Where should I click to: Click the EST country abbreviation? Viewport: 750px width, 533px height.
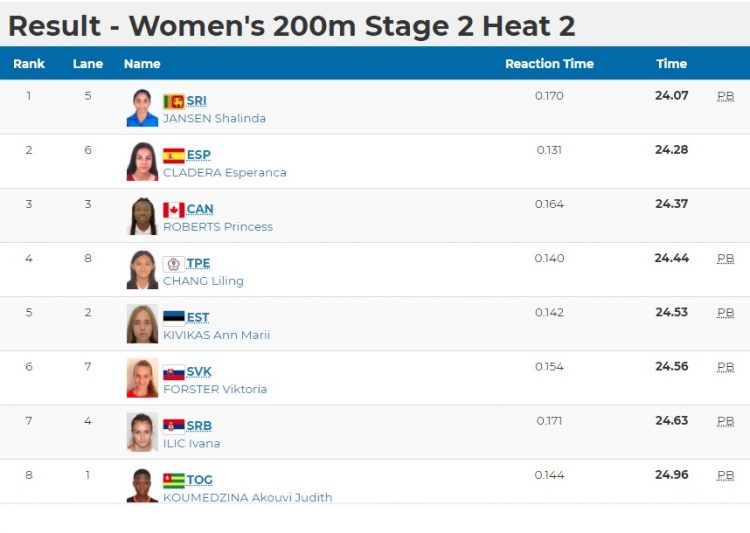pos(198,317)
